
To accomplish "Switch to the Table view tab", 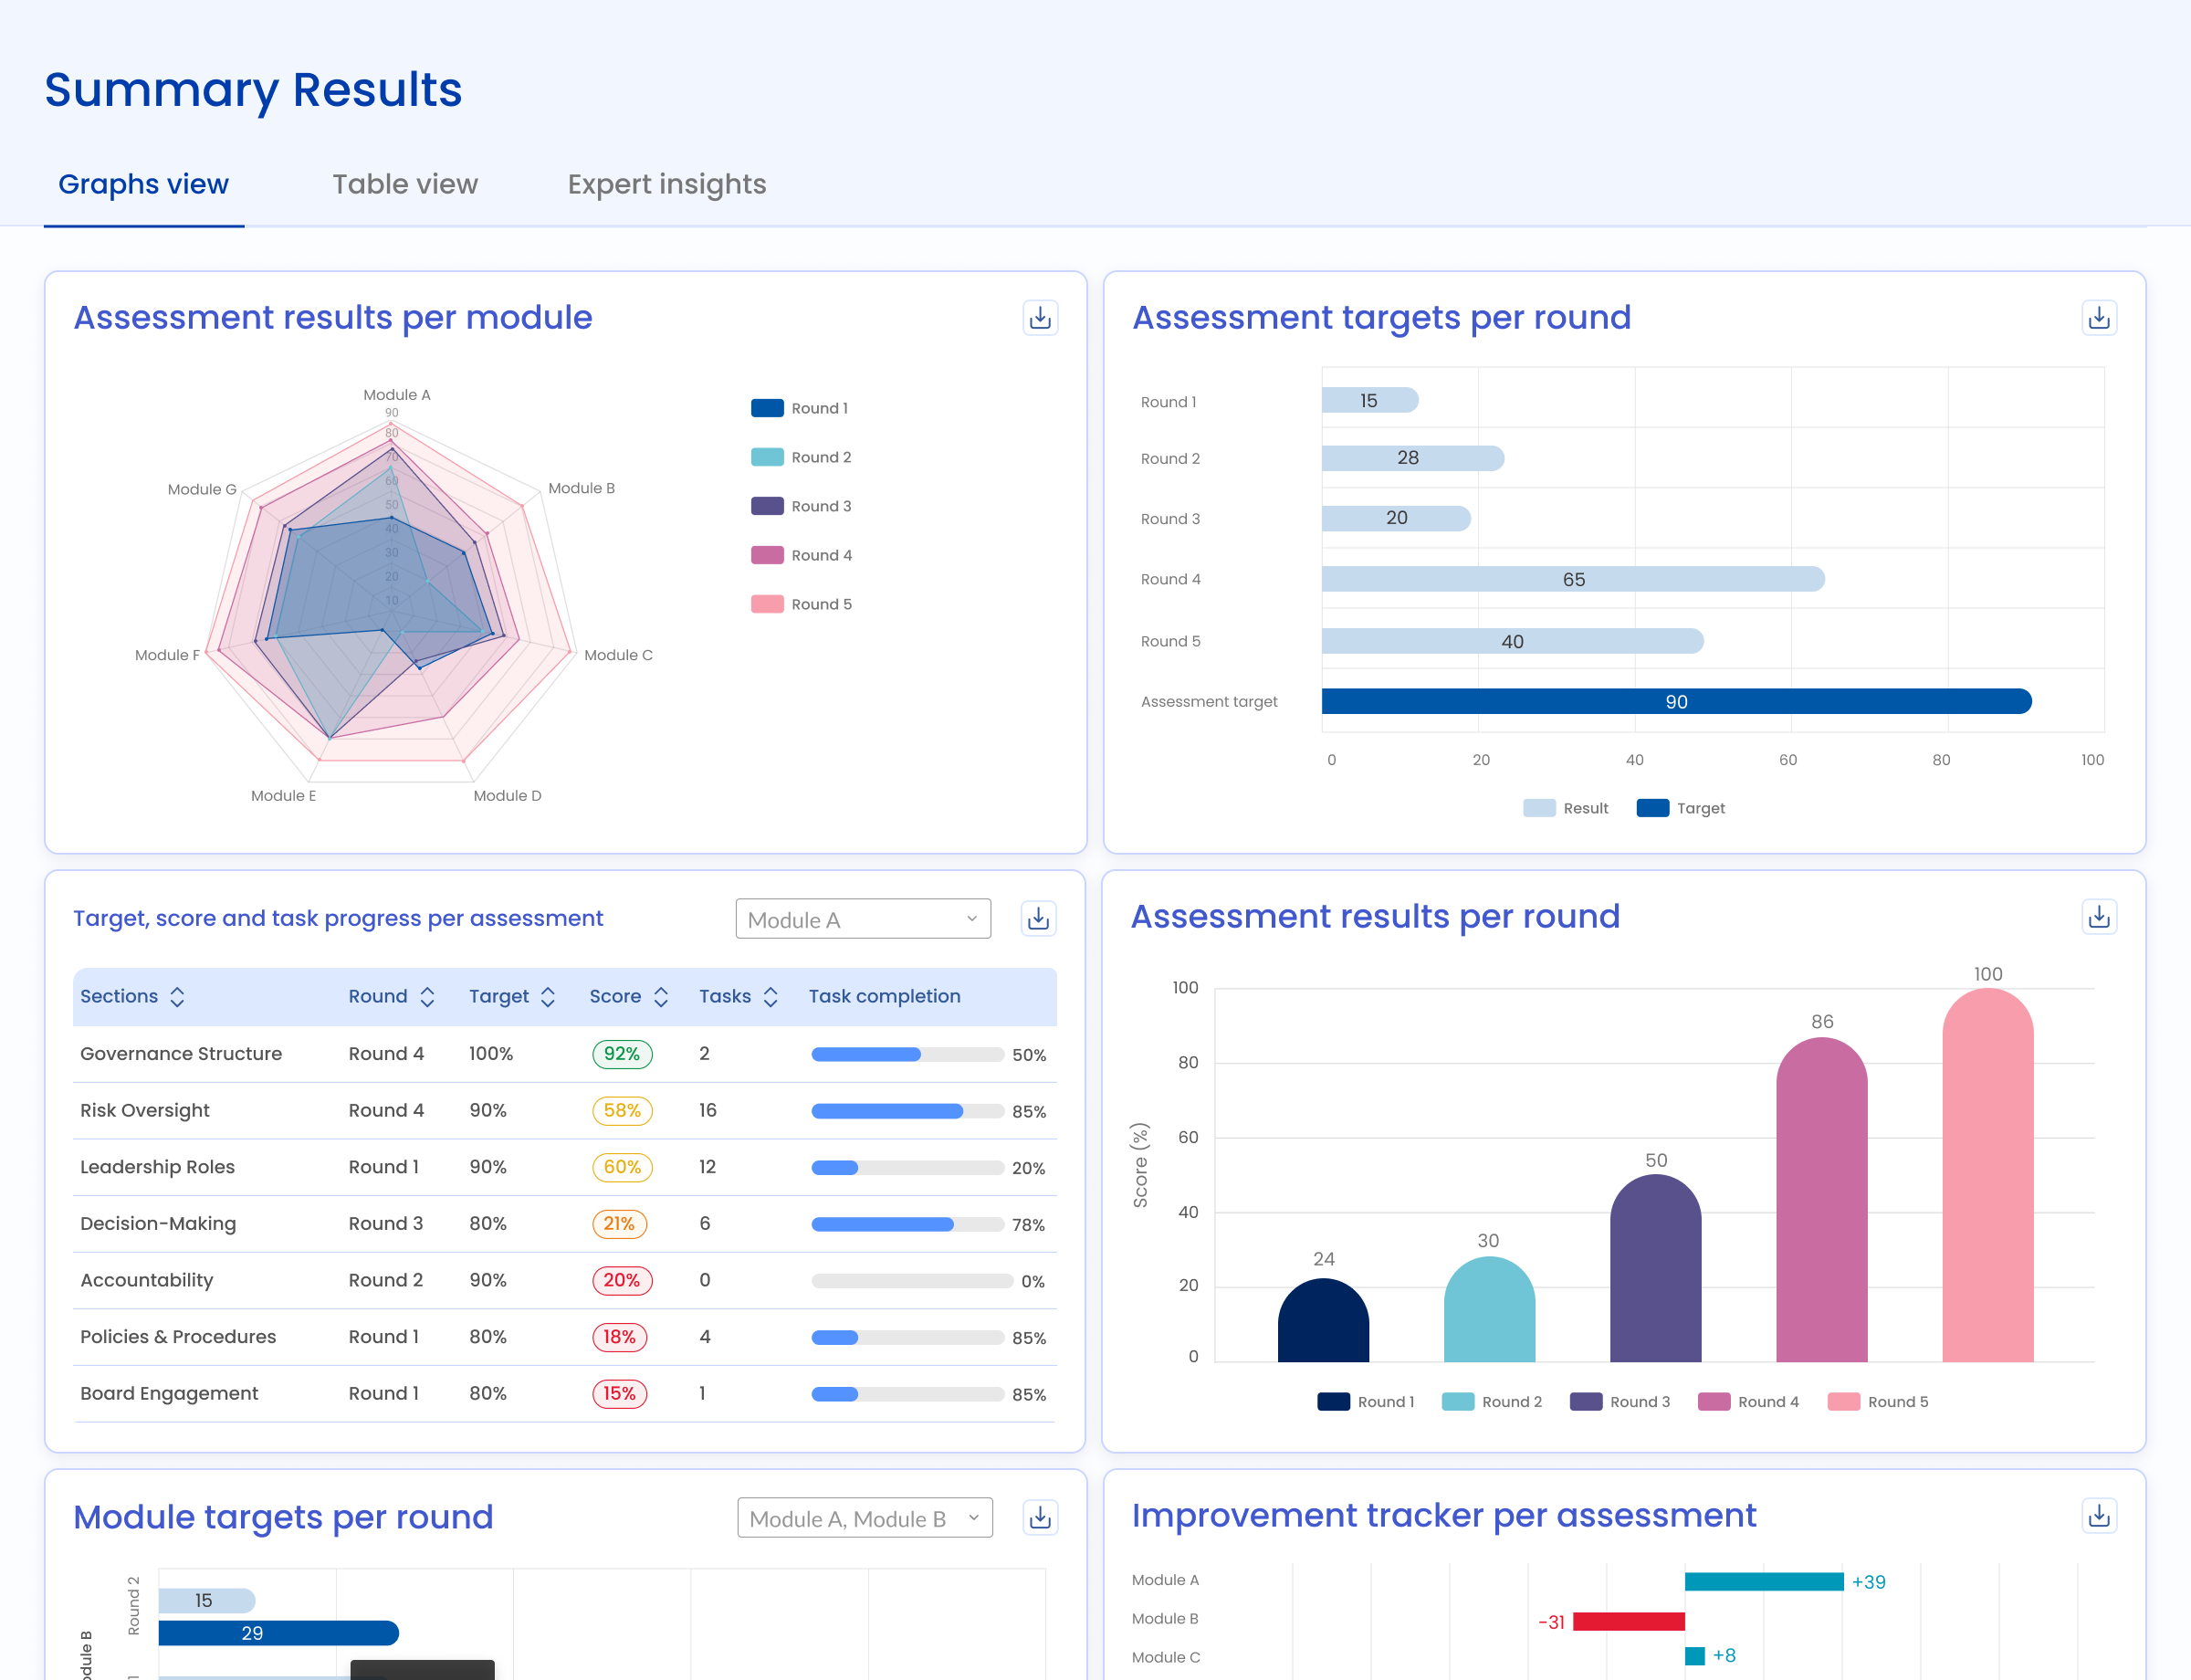I will point(405,184).
